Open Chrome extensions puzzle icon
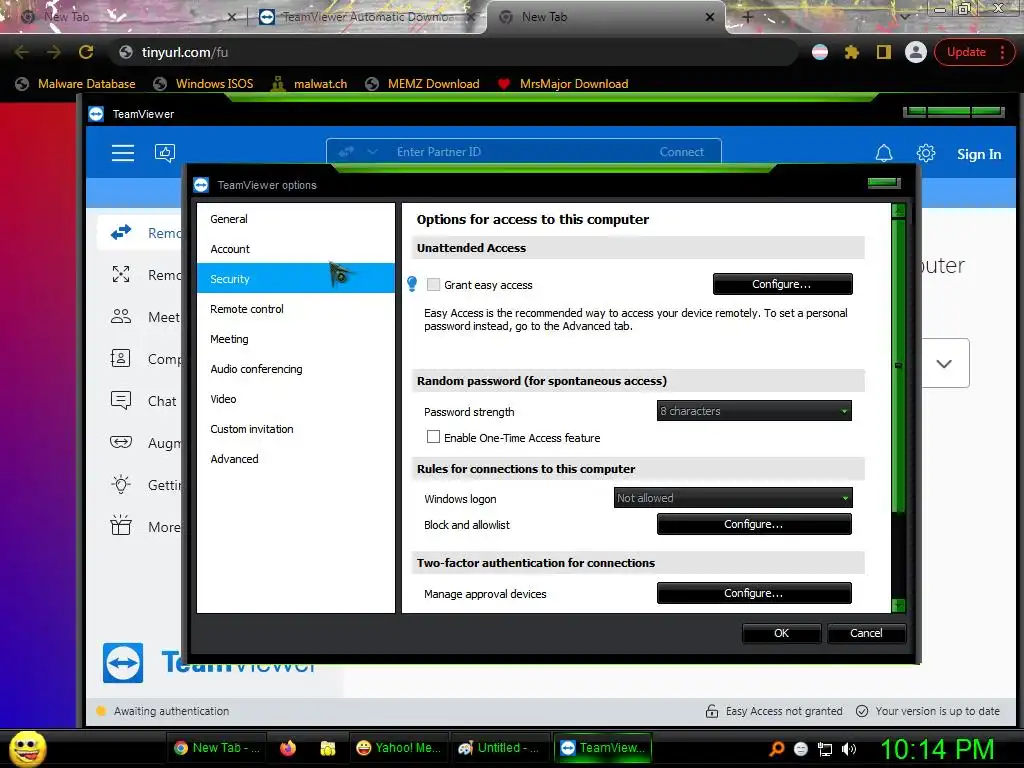 (852, 52)
